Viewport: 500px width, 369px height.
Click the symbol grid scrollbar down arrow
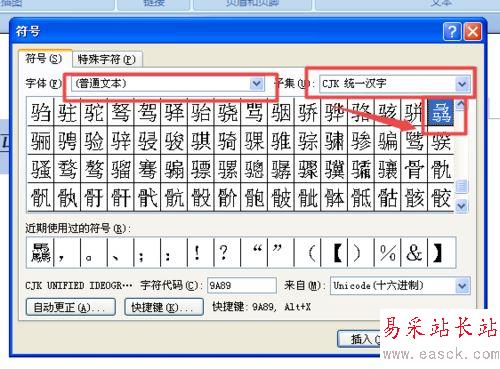coord(462,206)
